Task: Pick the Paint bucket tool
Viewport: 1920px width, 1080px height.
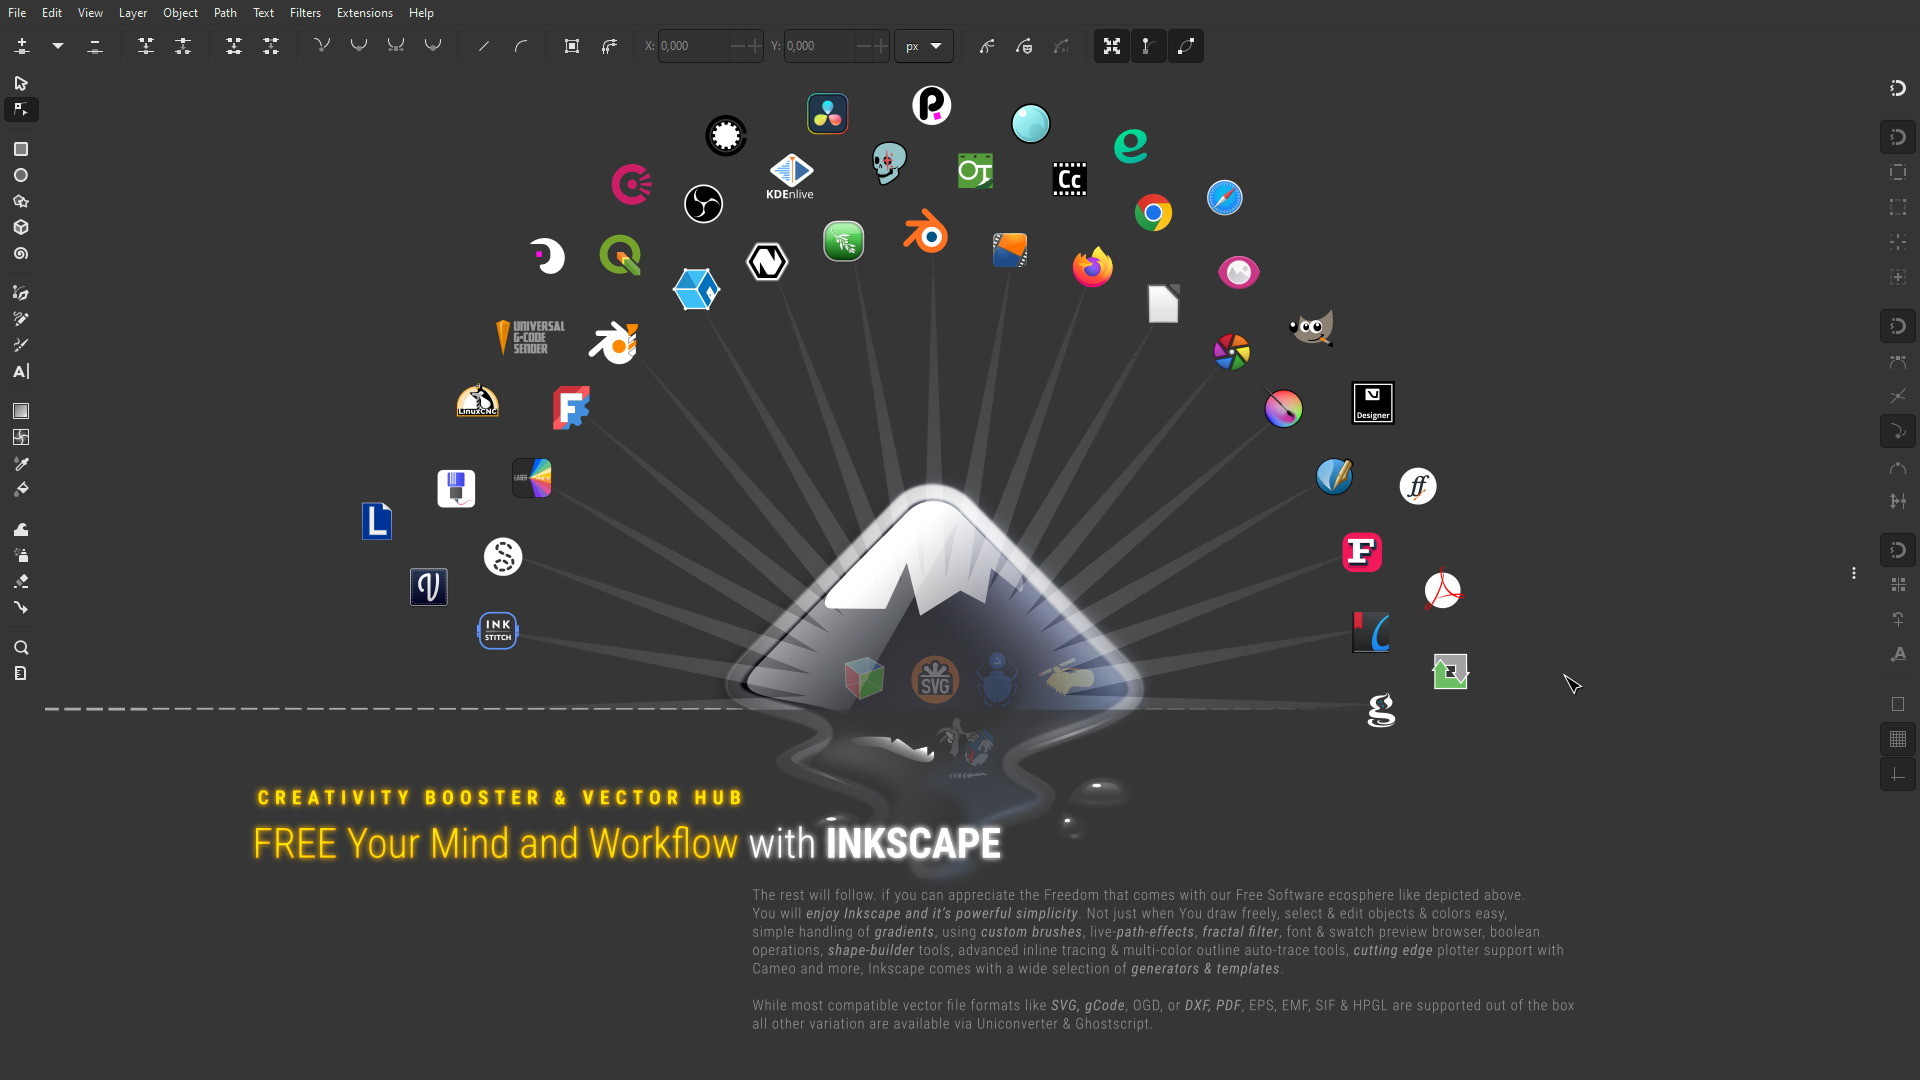Action: [21, 489]
